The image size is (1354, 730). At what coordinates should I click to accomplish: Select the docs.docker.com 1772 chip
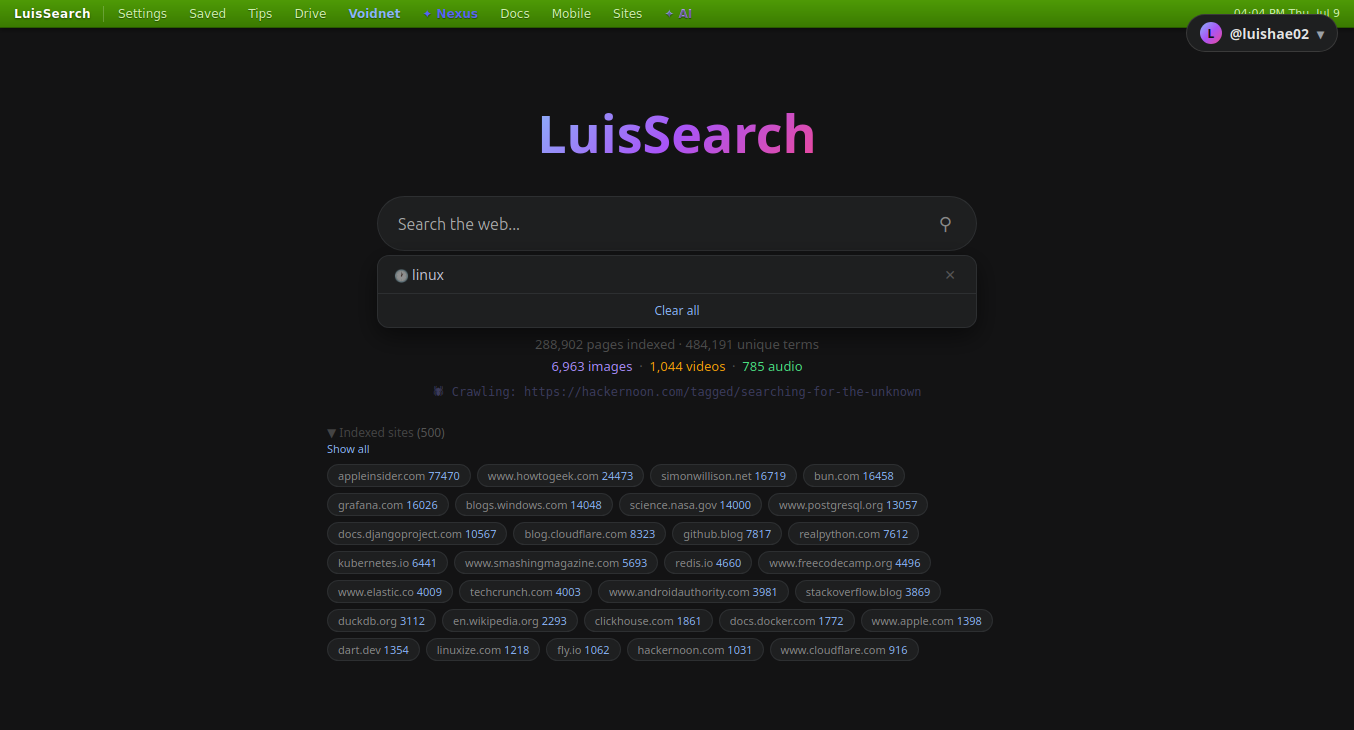[787, 621]
